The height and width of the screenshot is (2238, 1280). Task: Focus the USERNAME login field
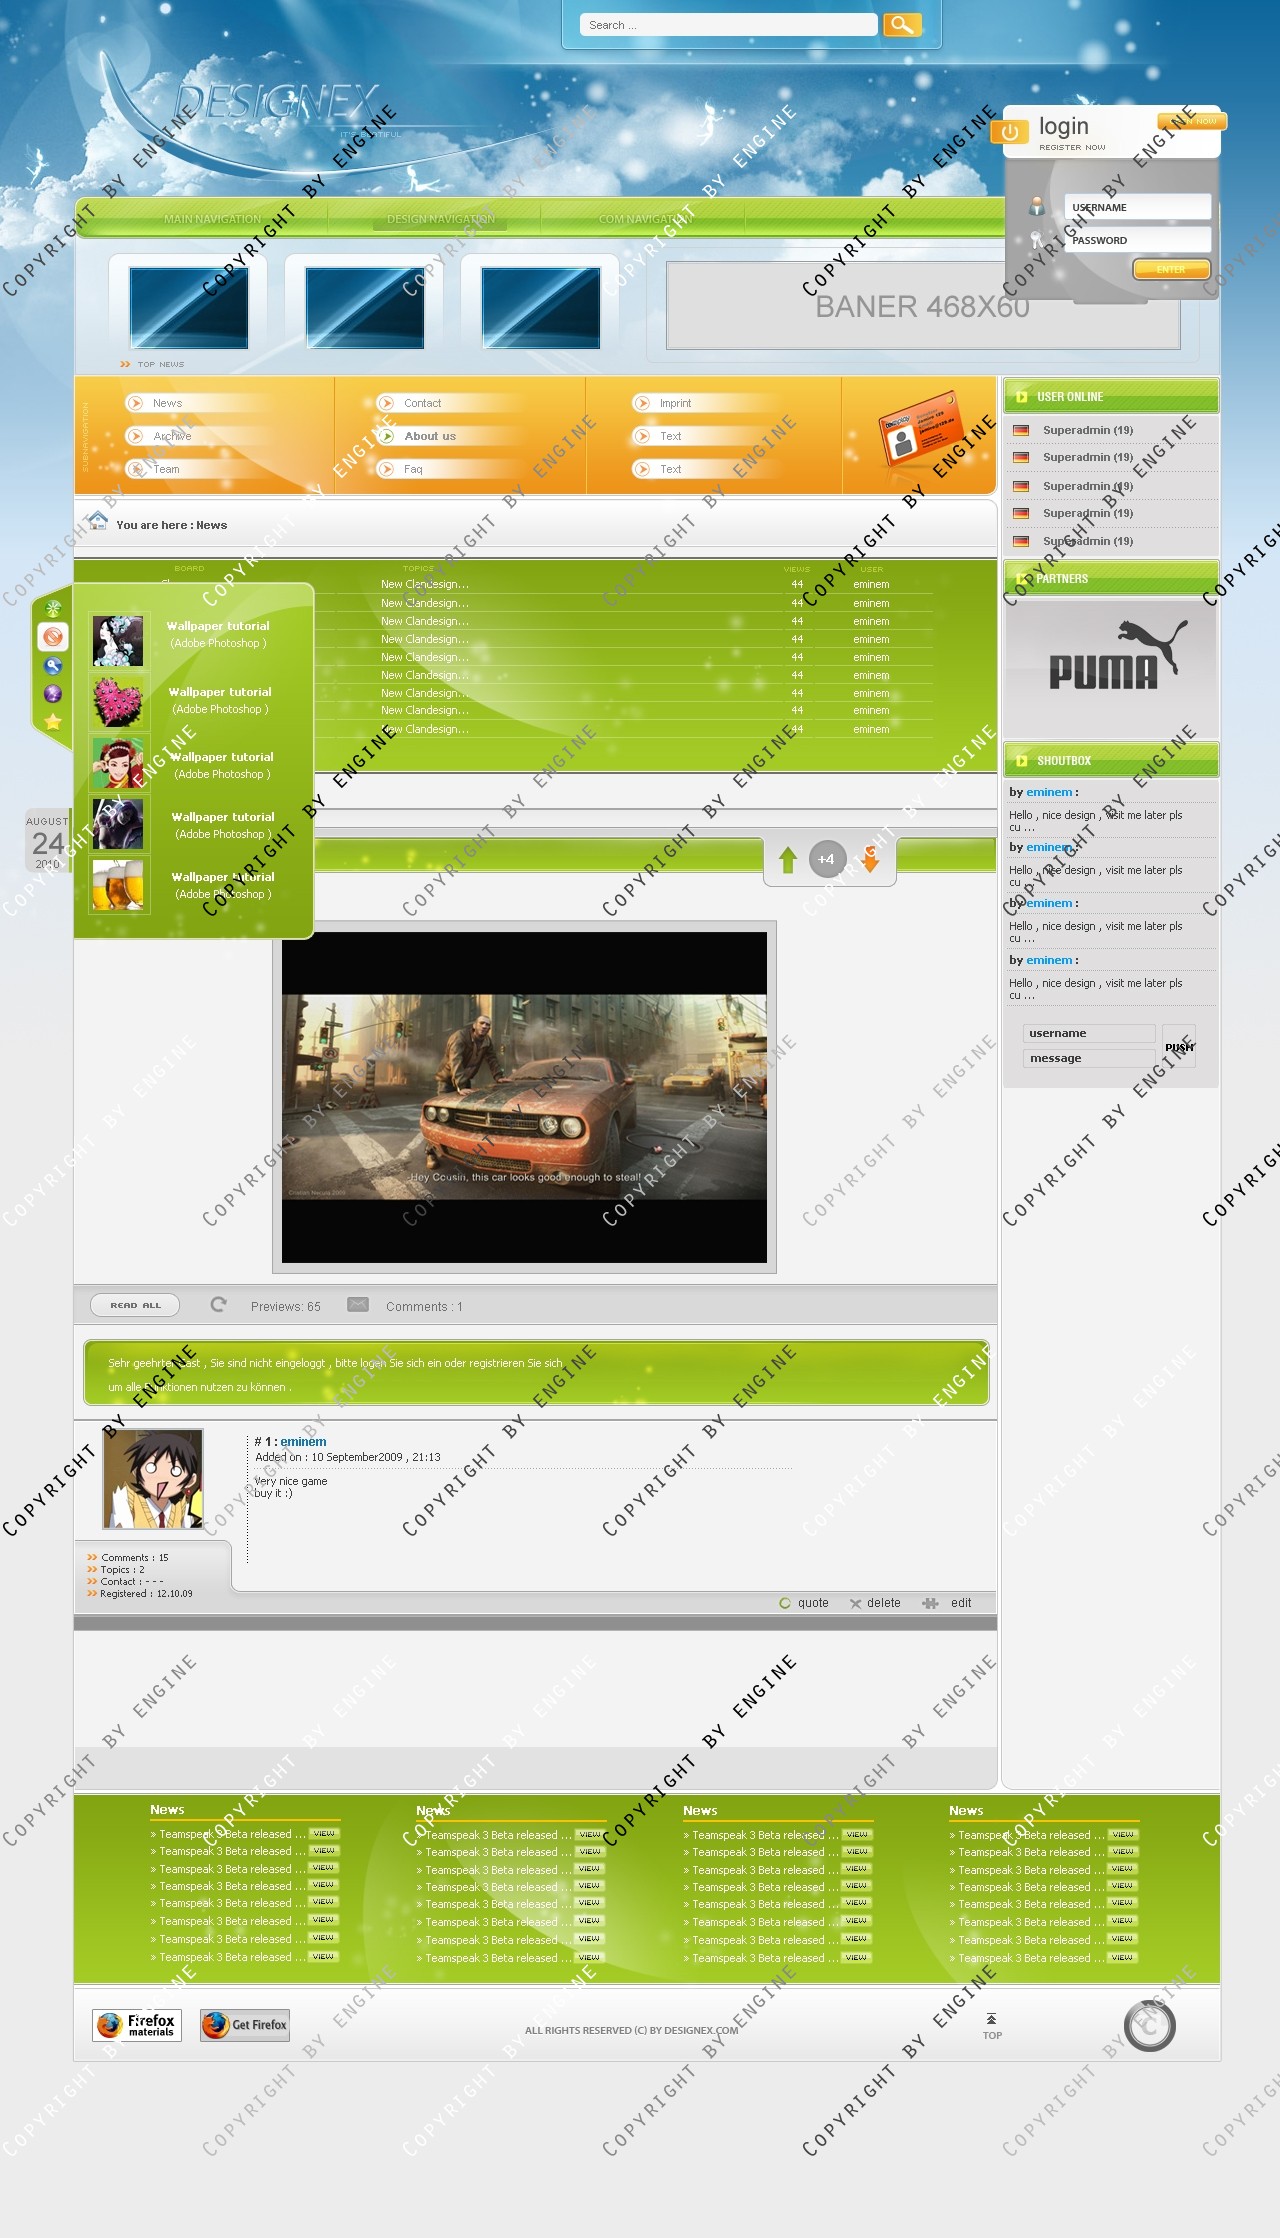(x=1137, y=207)
